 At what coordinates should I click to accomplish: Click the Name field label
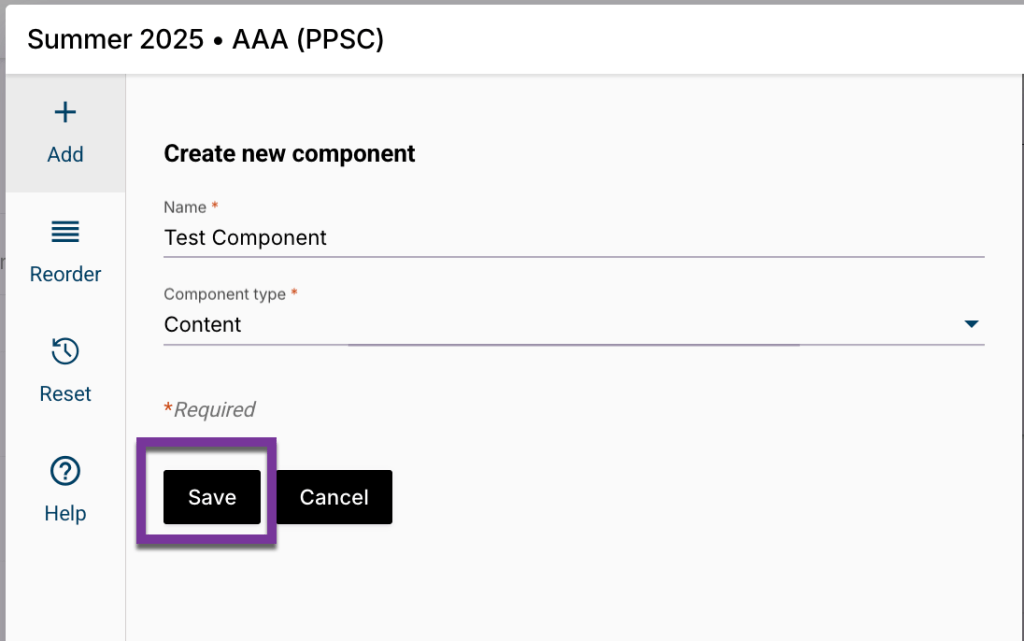181,207
